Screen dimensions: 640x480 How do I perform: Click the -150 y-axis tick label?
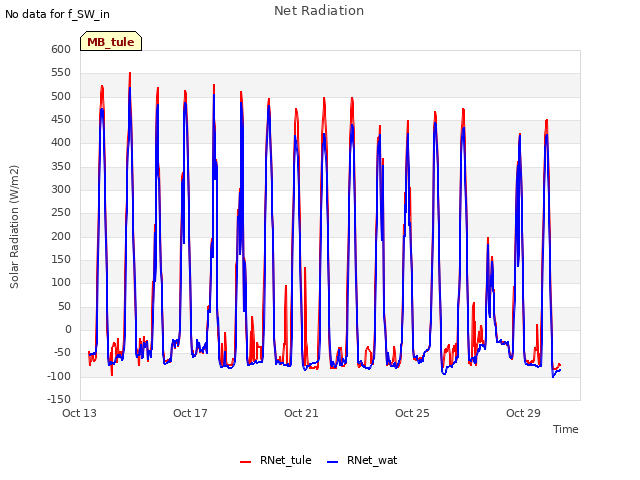[x=59, y=399]
